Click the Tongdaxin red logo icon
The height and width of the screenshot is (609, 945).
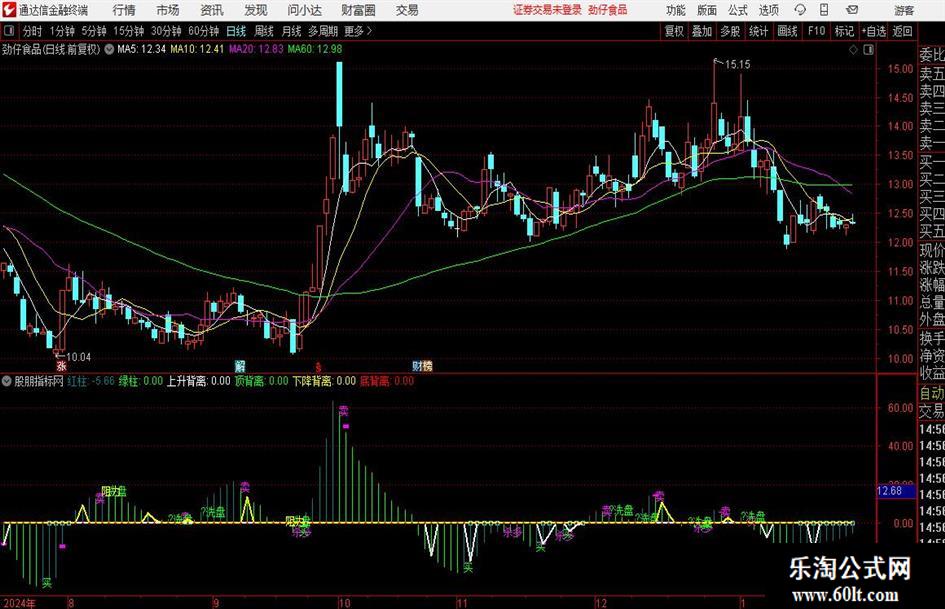(x=8, y=10)
